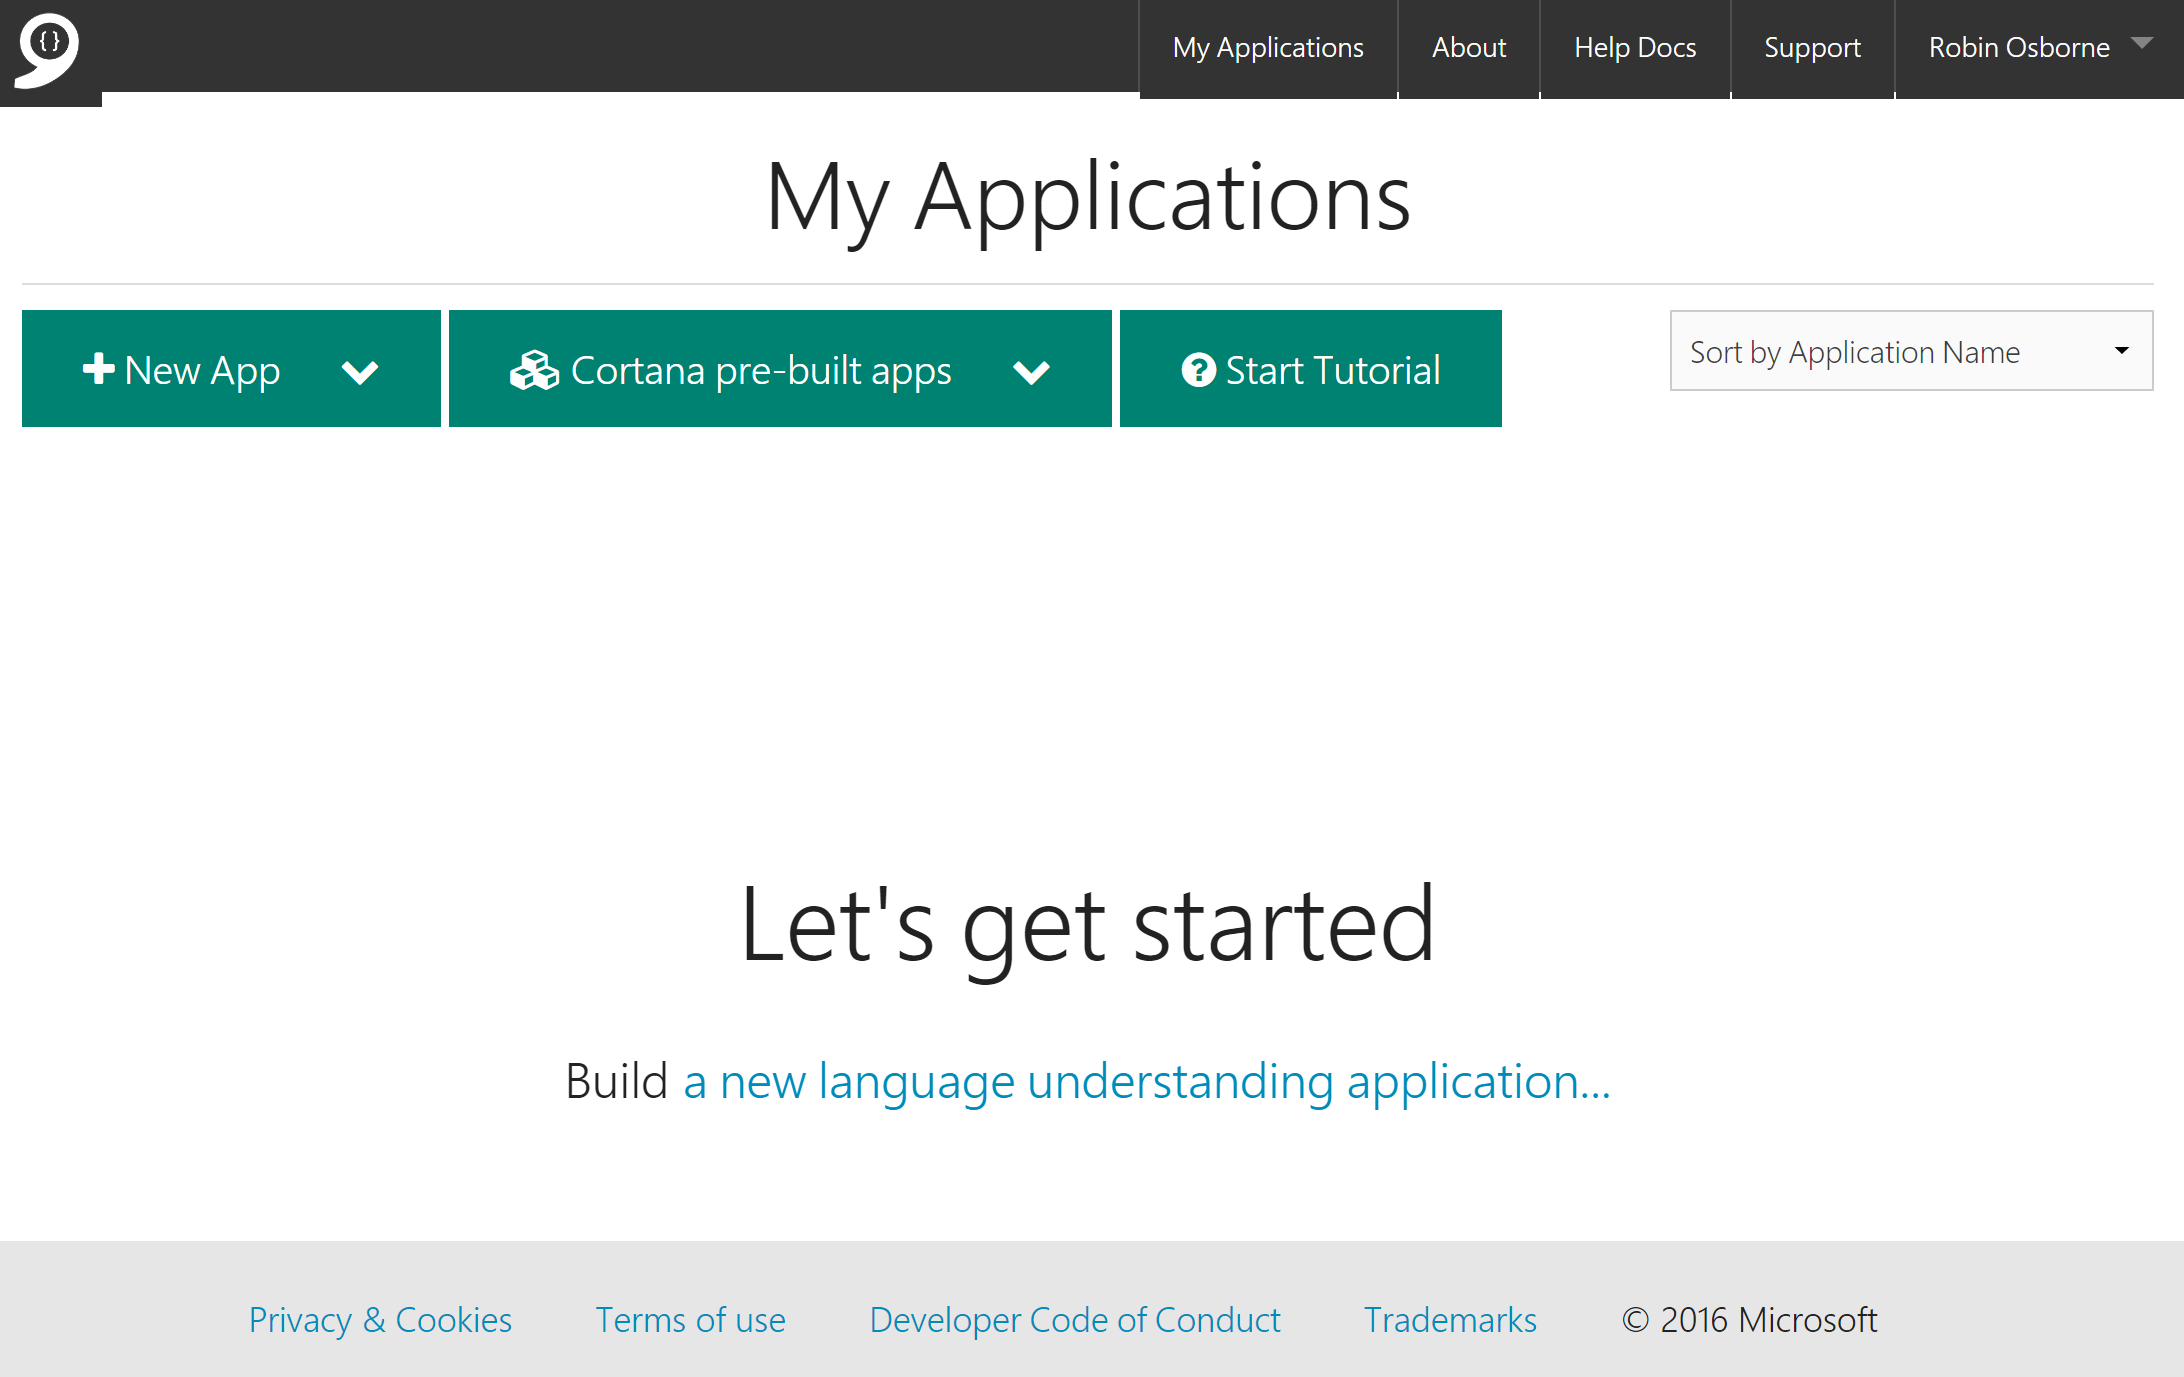The width and height of the screenshot is (2184, 1377).
Task: Open My Applications in top navigation
Action: click(x=1268, y=47)
